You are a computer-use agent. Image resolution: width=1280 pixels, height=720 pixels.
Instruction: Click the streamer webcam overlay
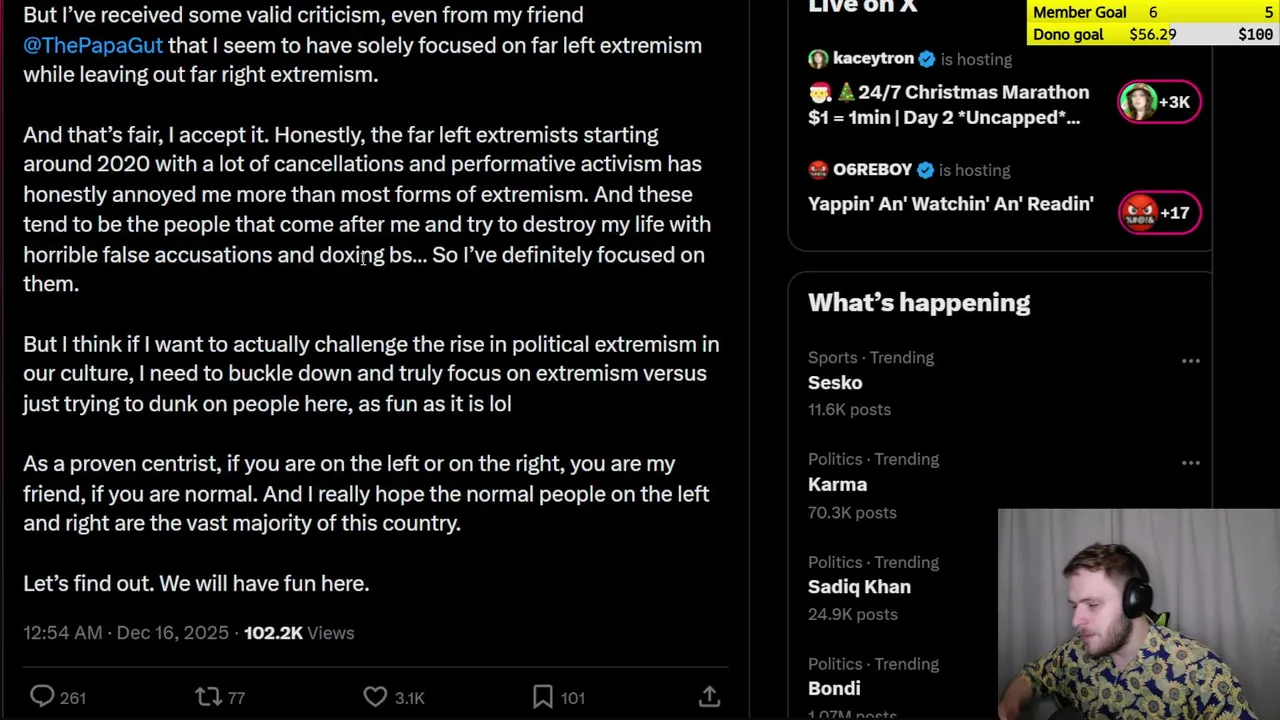pyautogui.click(x=1138, y=614)
